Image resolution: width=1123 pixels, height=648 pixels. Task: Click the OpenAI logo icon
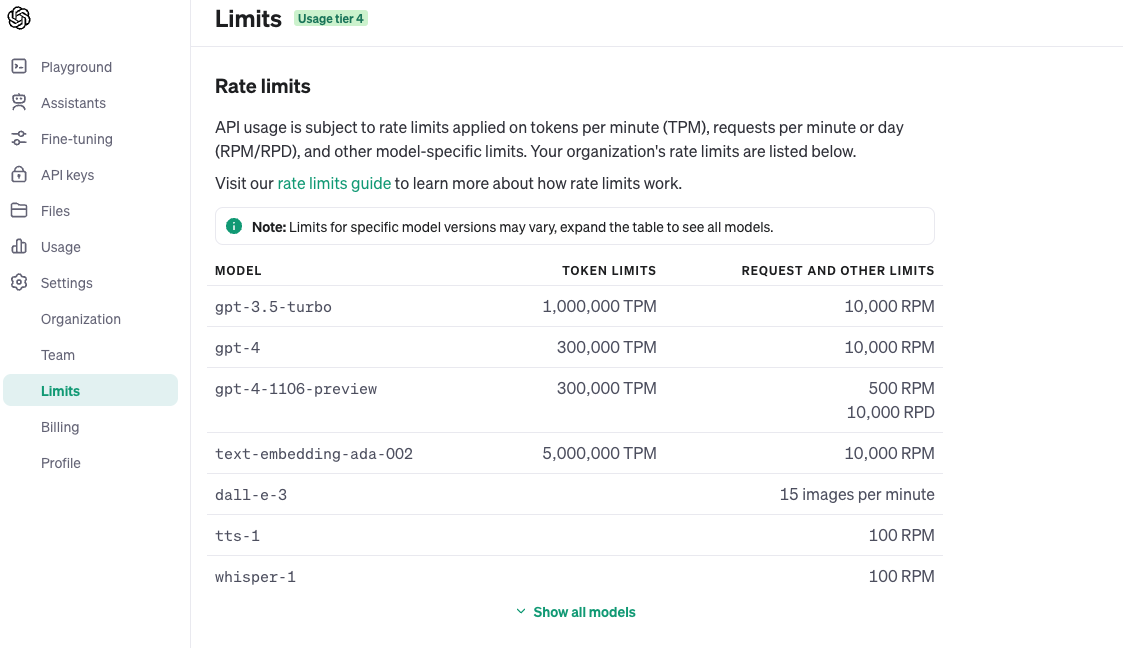(19, 18)
